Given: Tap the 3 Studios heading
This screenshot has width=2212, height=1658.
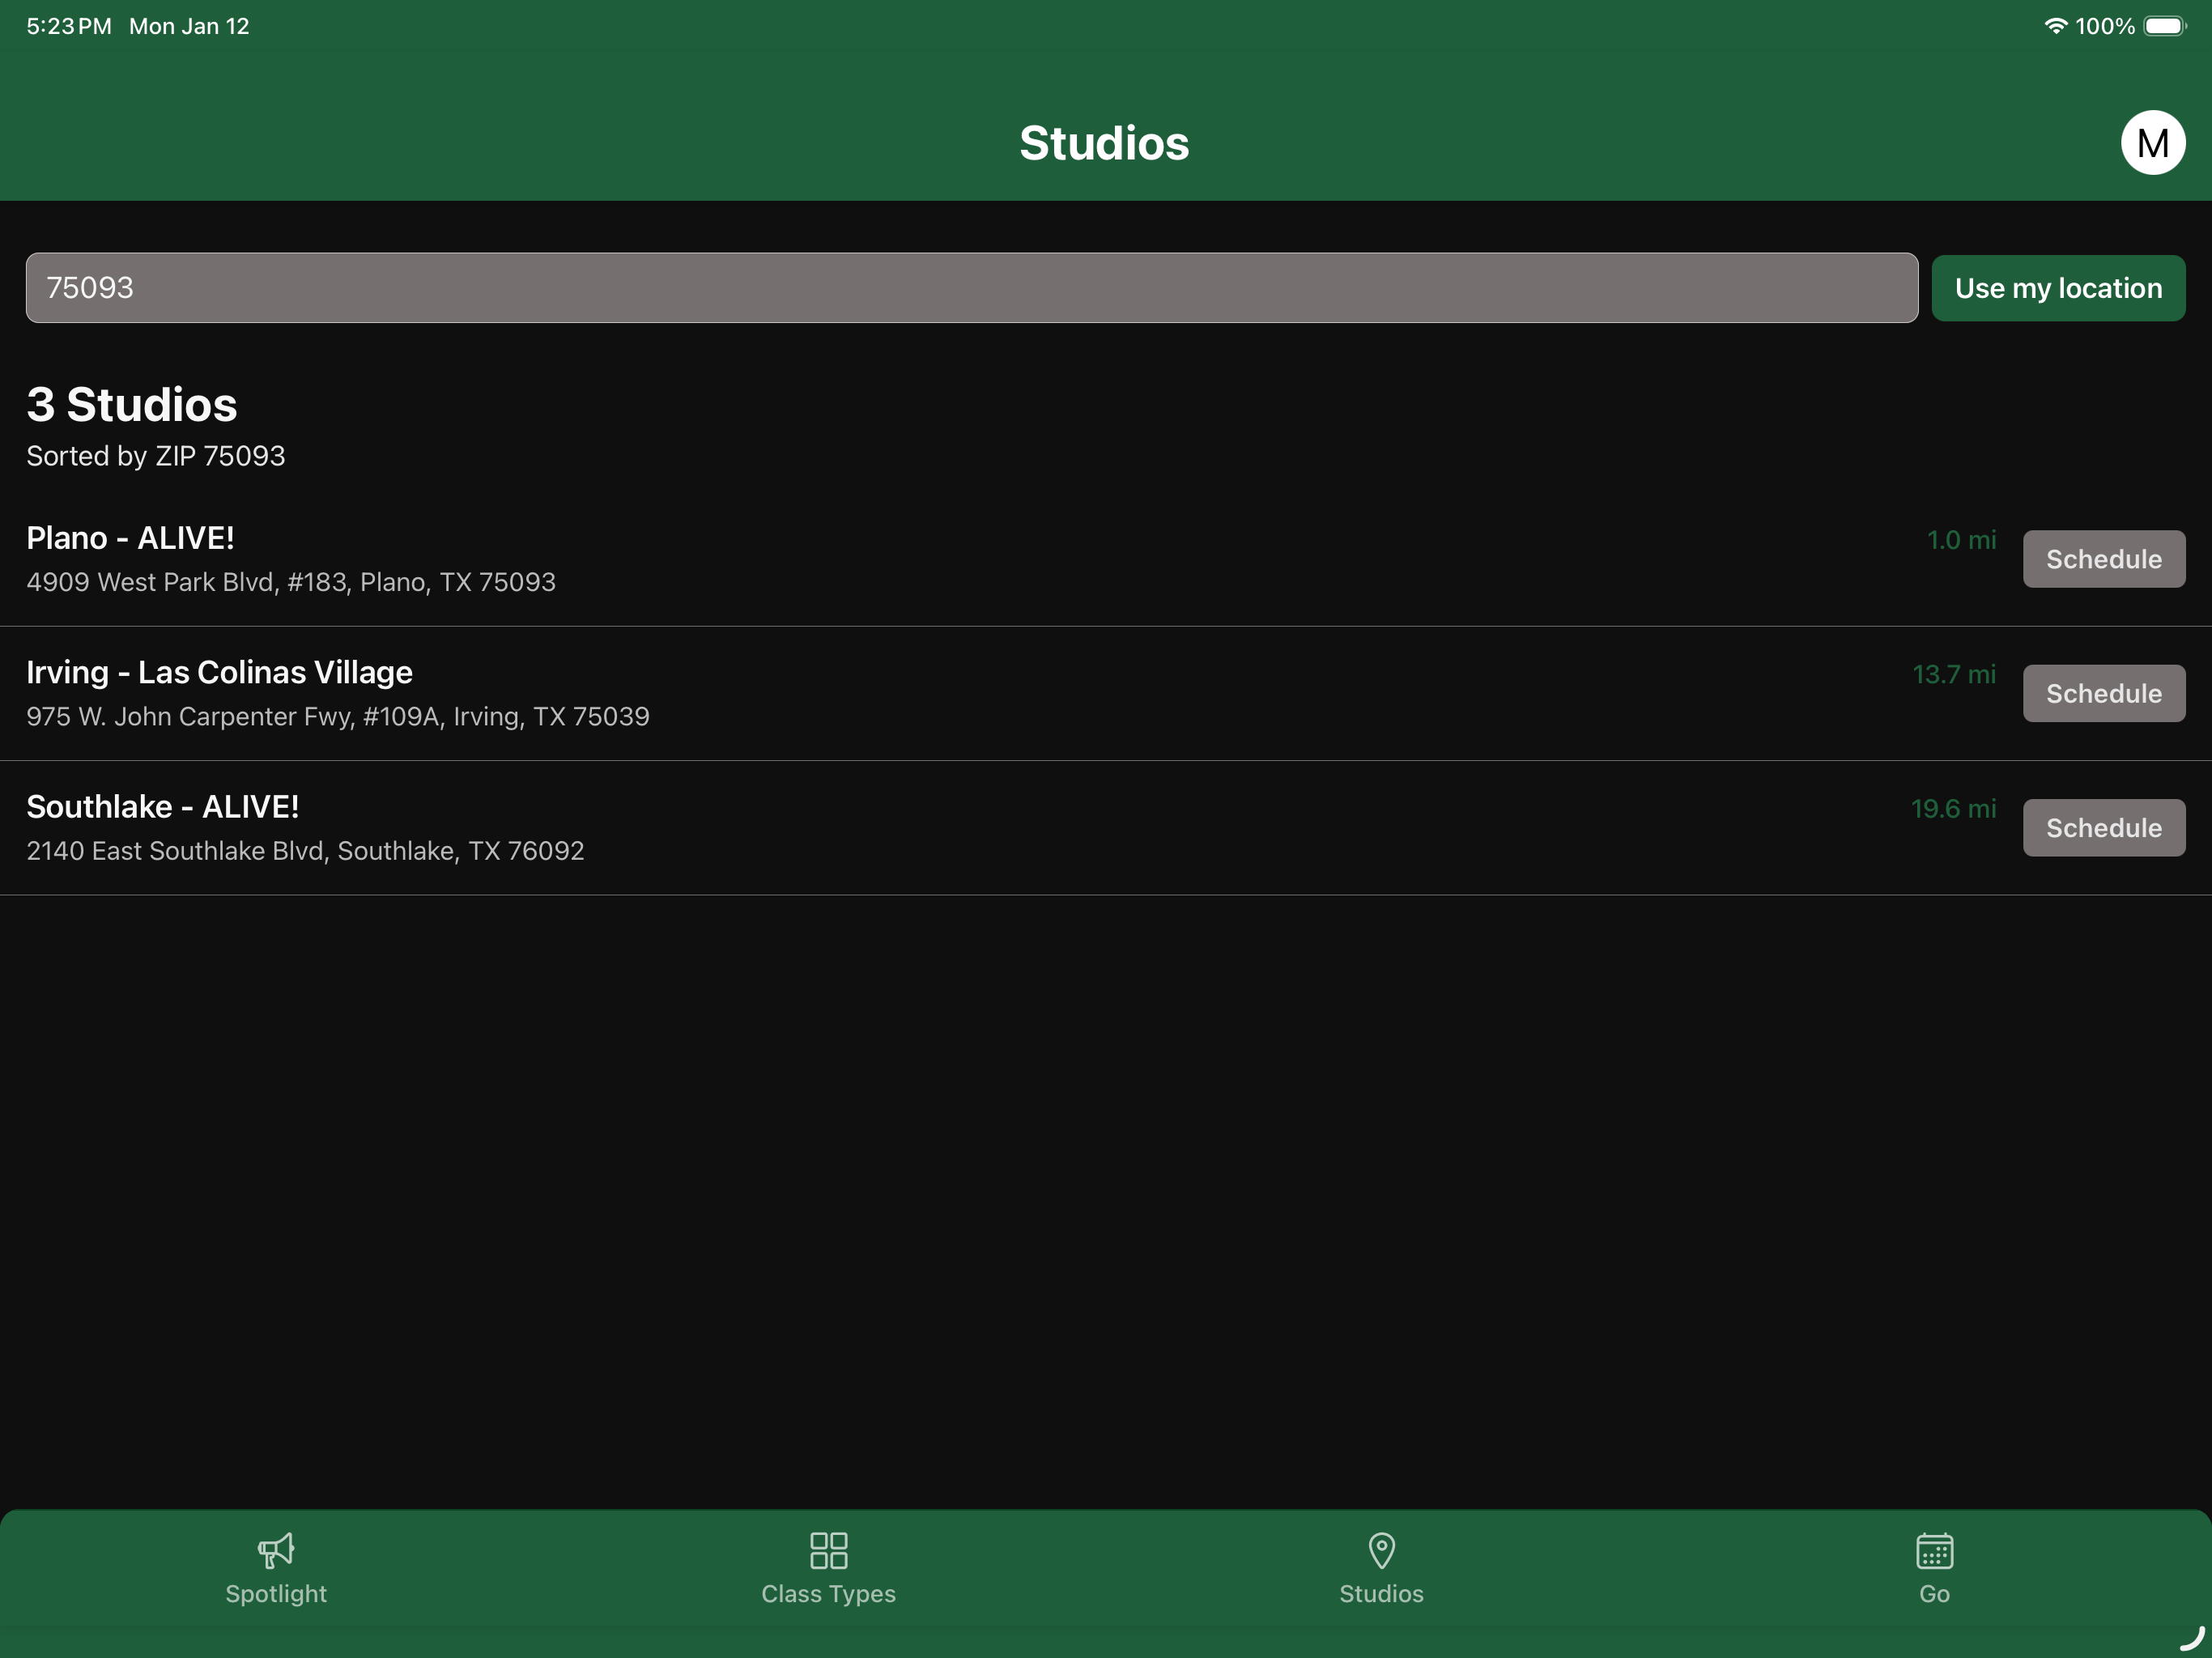Looking at the screenshot, I should tap(132, 404).
